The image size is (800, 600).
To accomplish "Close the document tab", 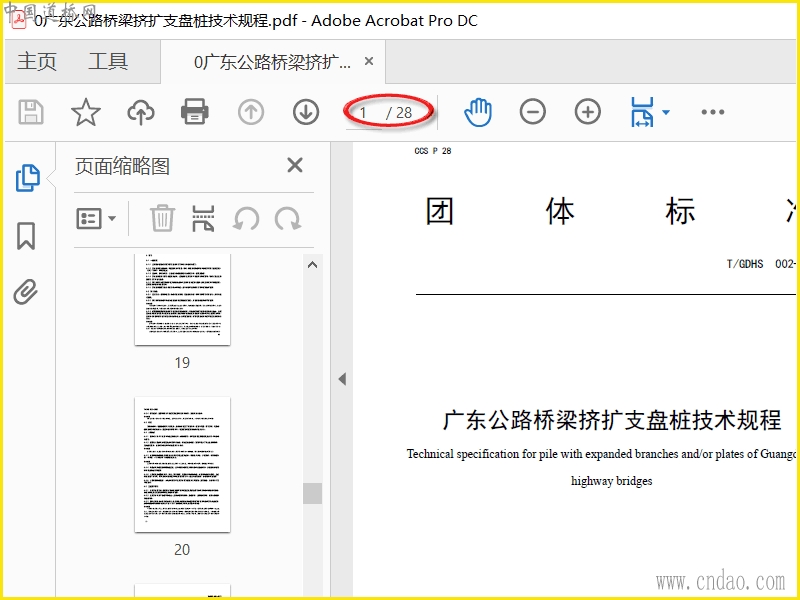I will 369,61.
